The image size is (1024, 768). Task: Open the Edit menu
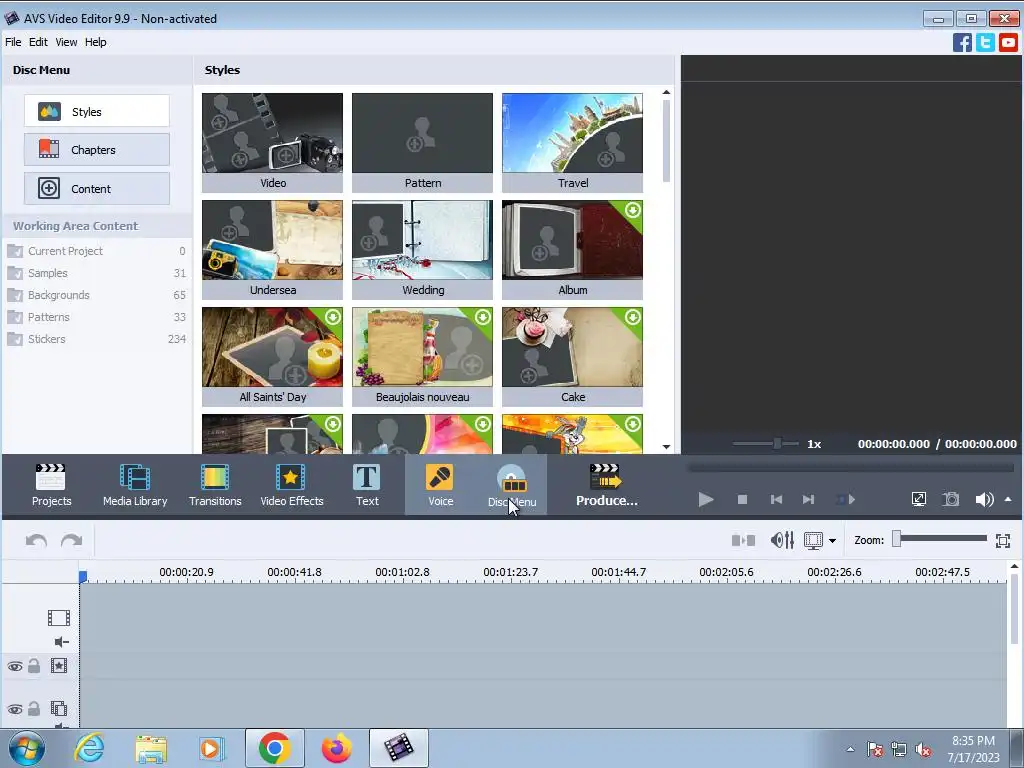point(38,42)
